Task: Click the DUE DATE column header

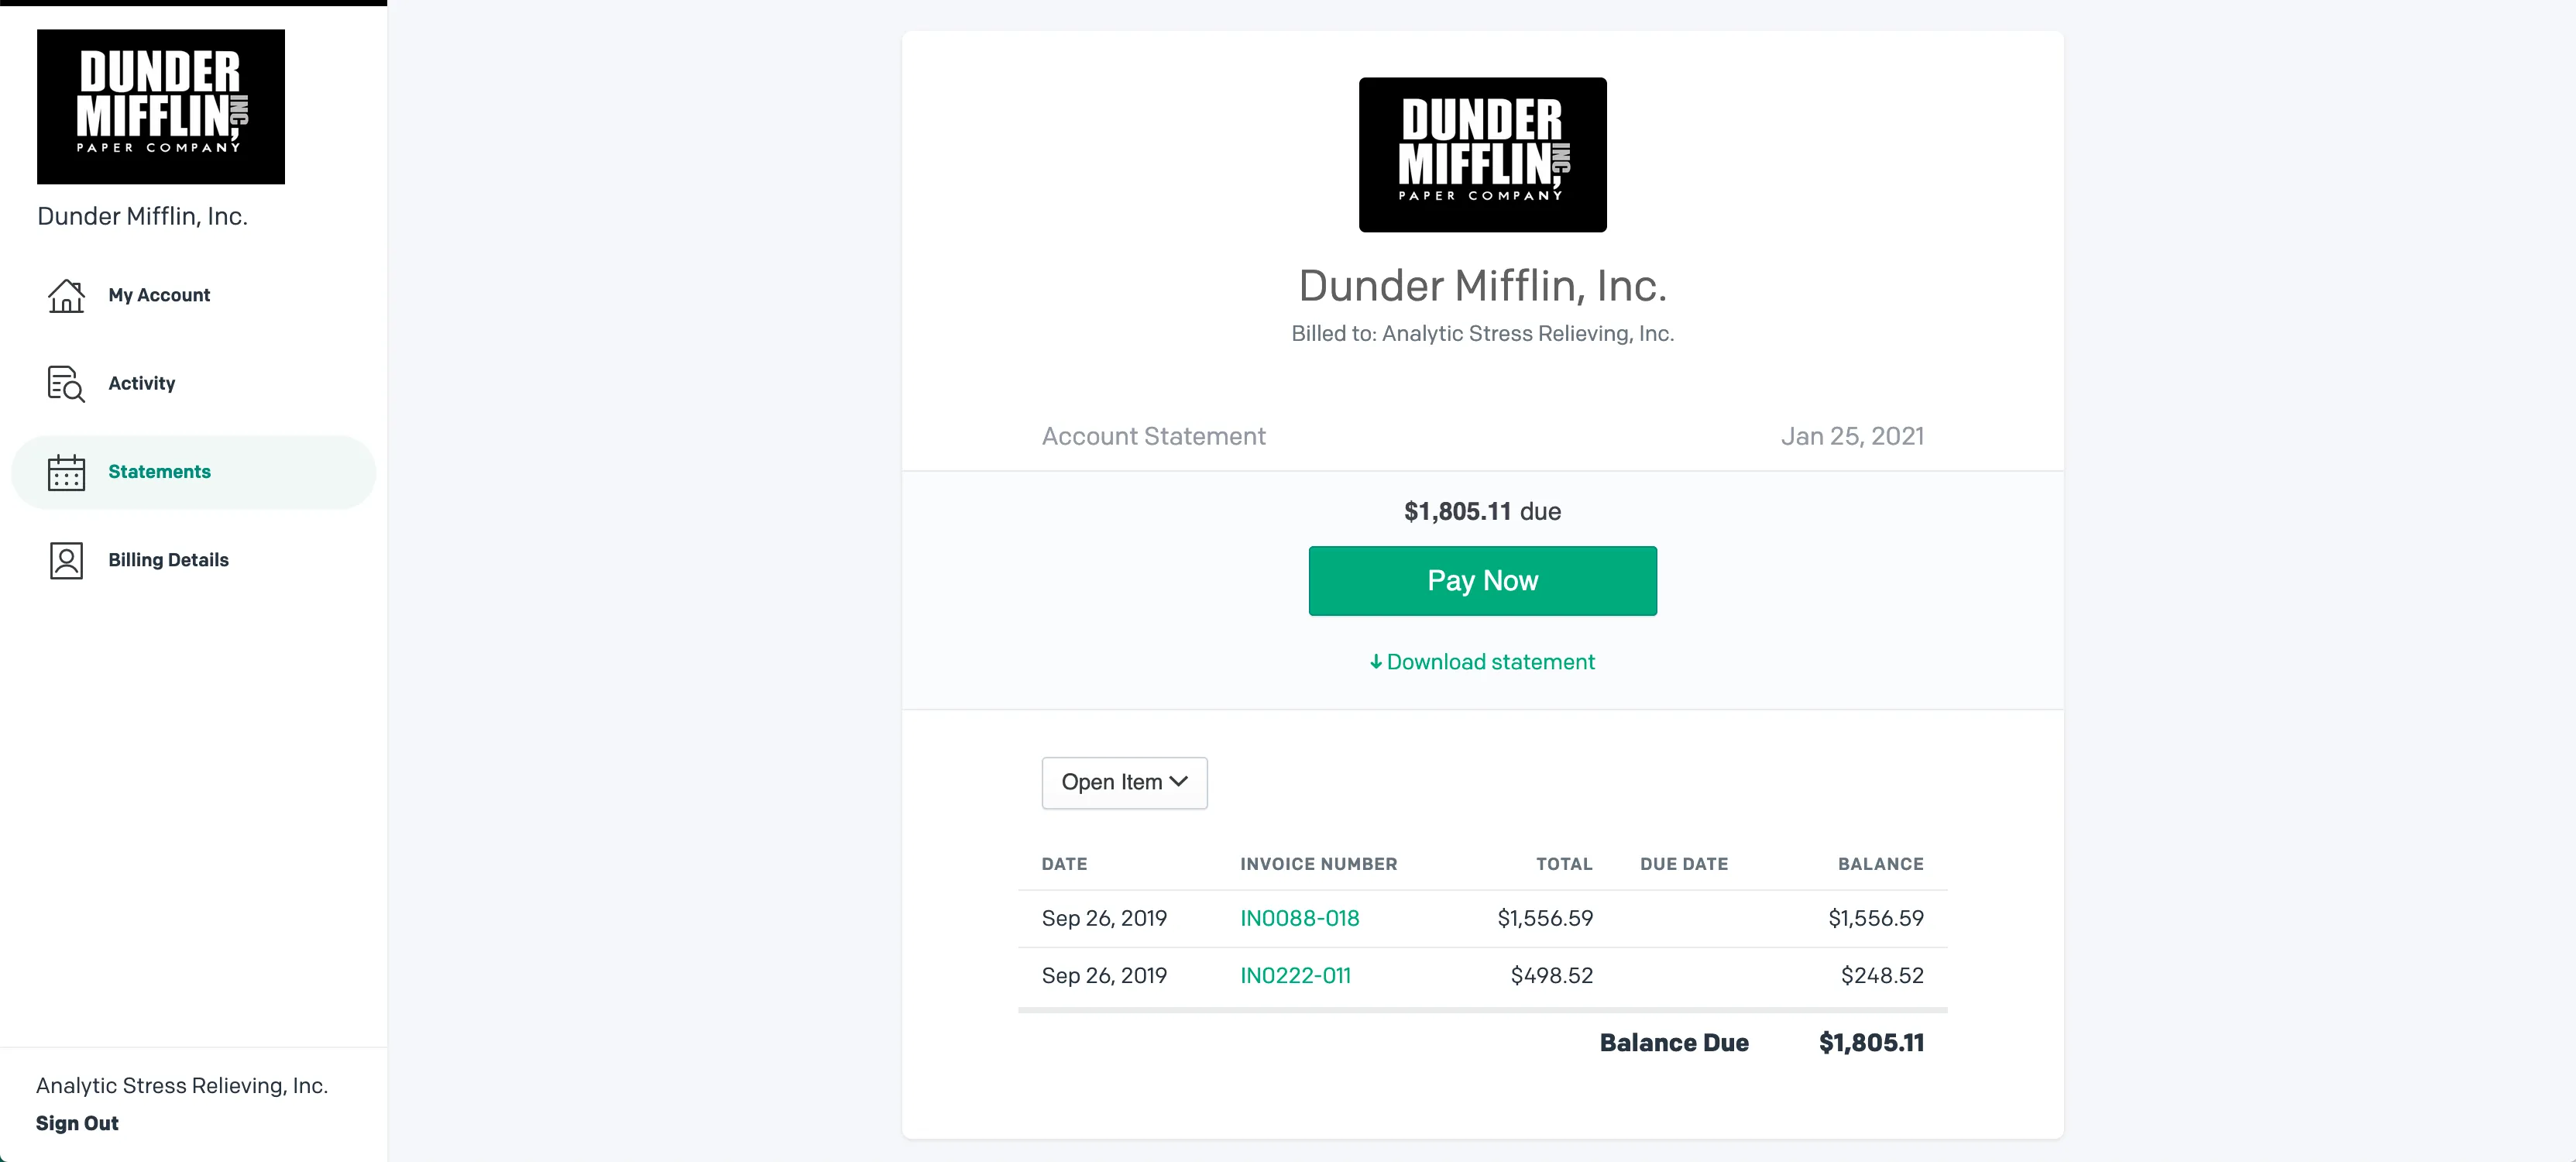Action: (x=1684, y=864)
